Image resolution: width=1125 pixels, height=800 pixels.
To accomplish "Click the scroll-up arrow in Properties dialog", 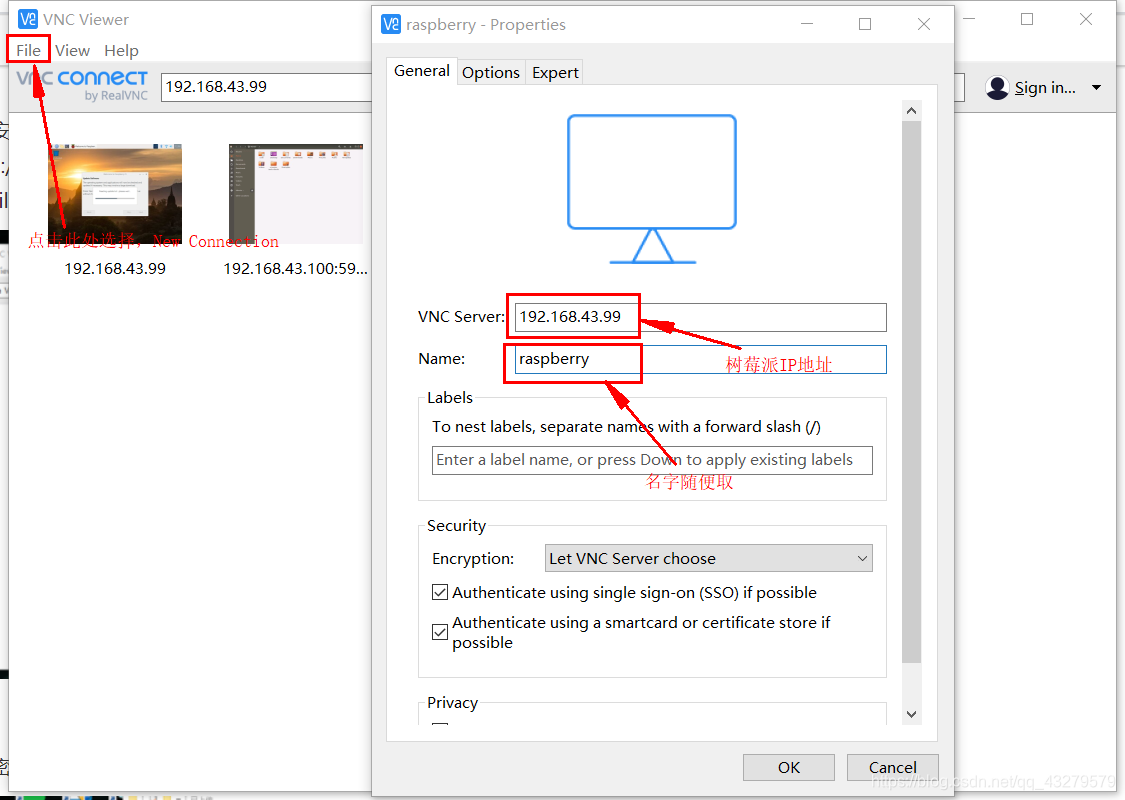I will pos(911,109).
